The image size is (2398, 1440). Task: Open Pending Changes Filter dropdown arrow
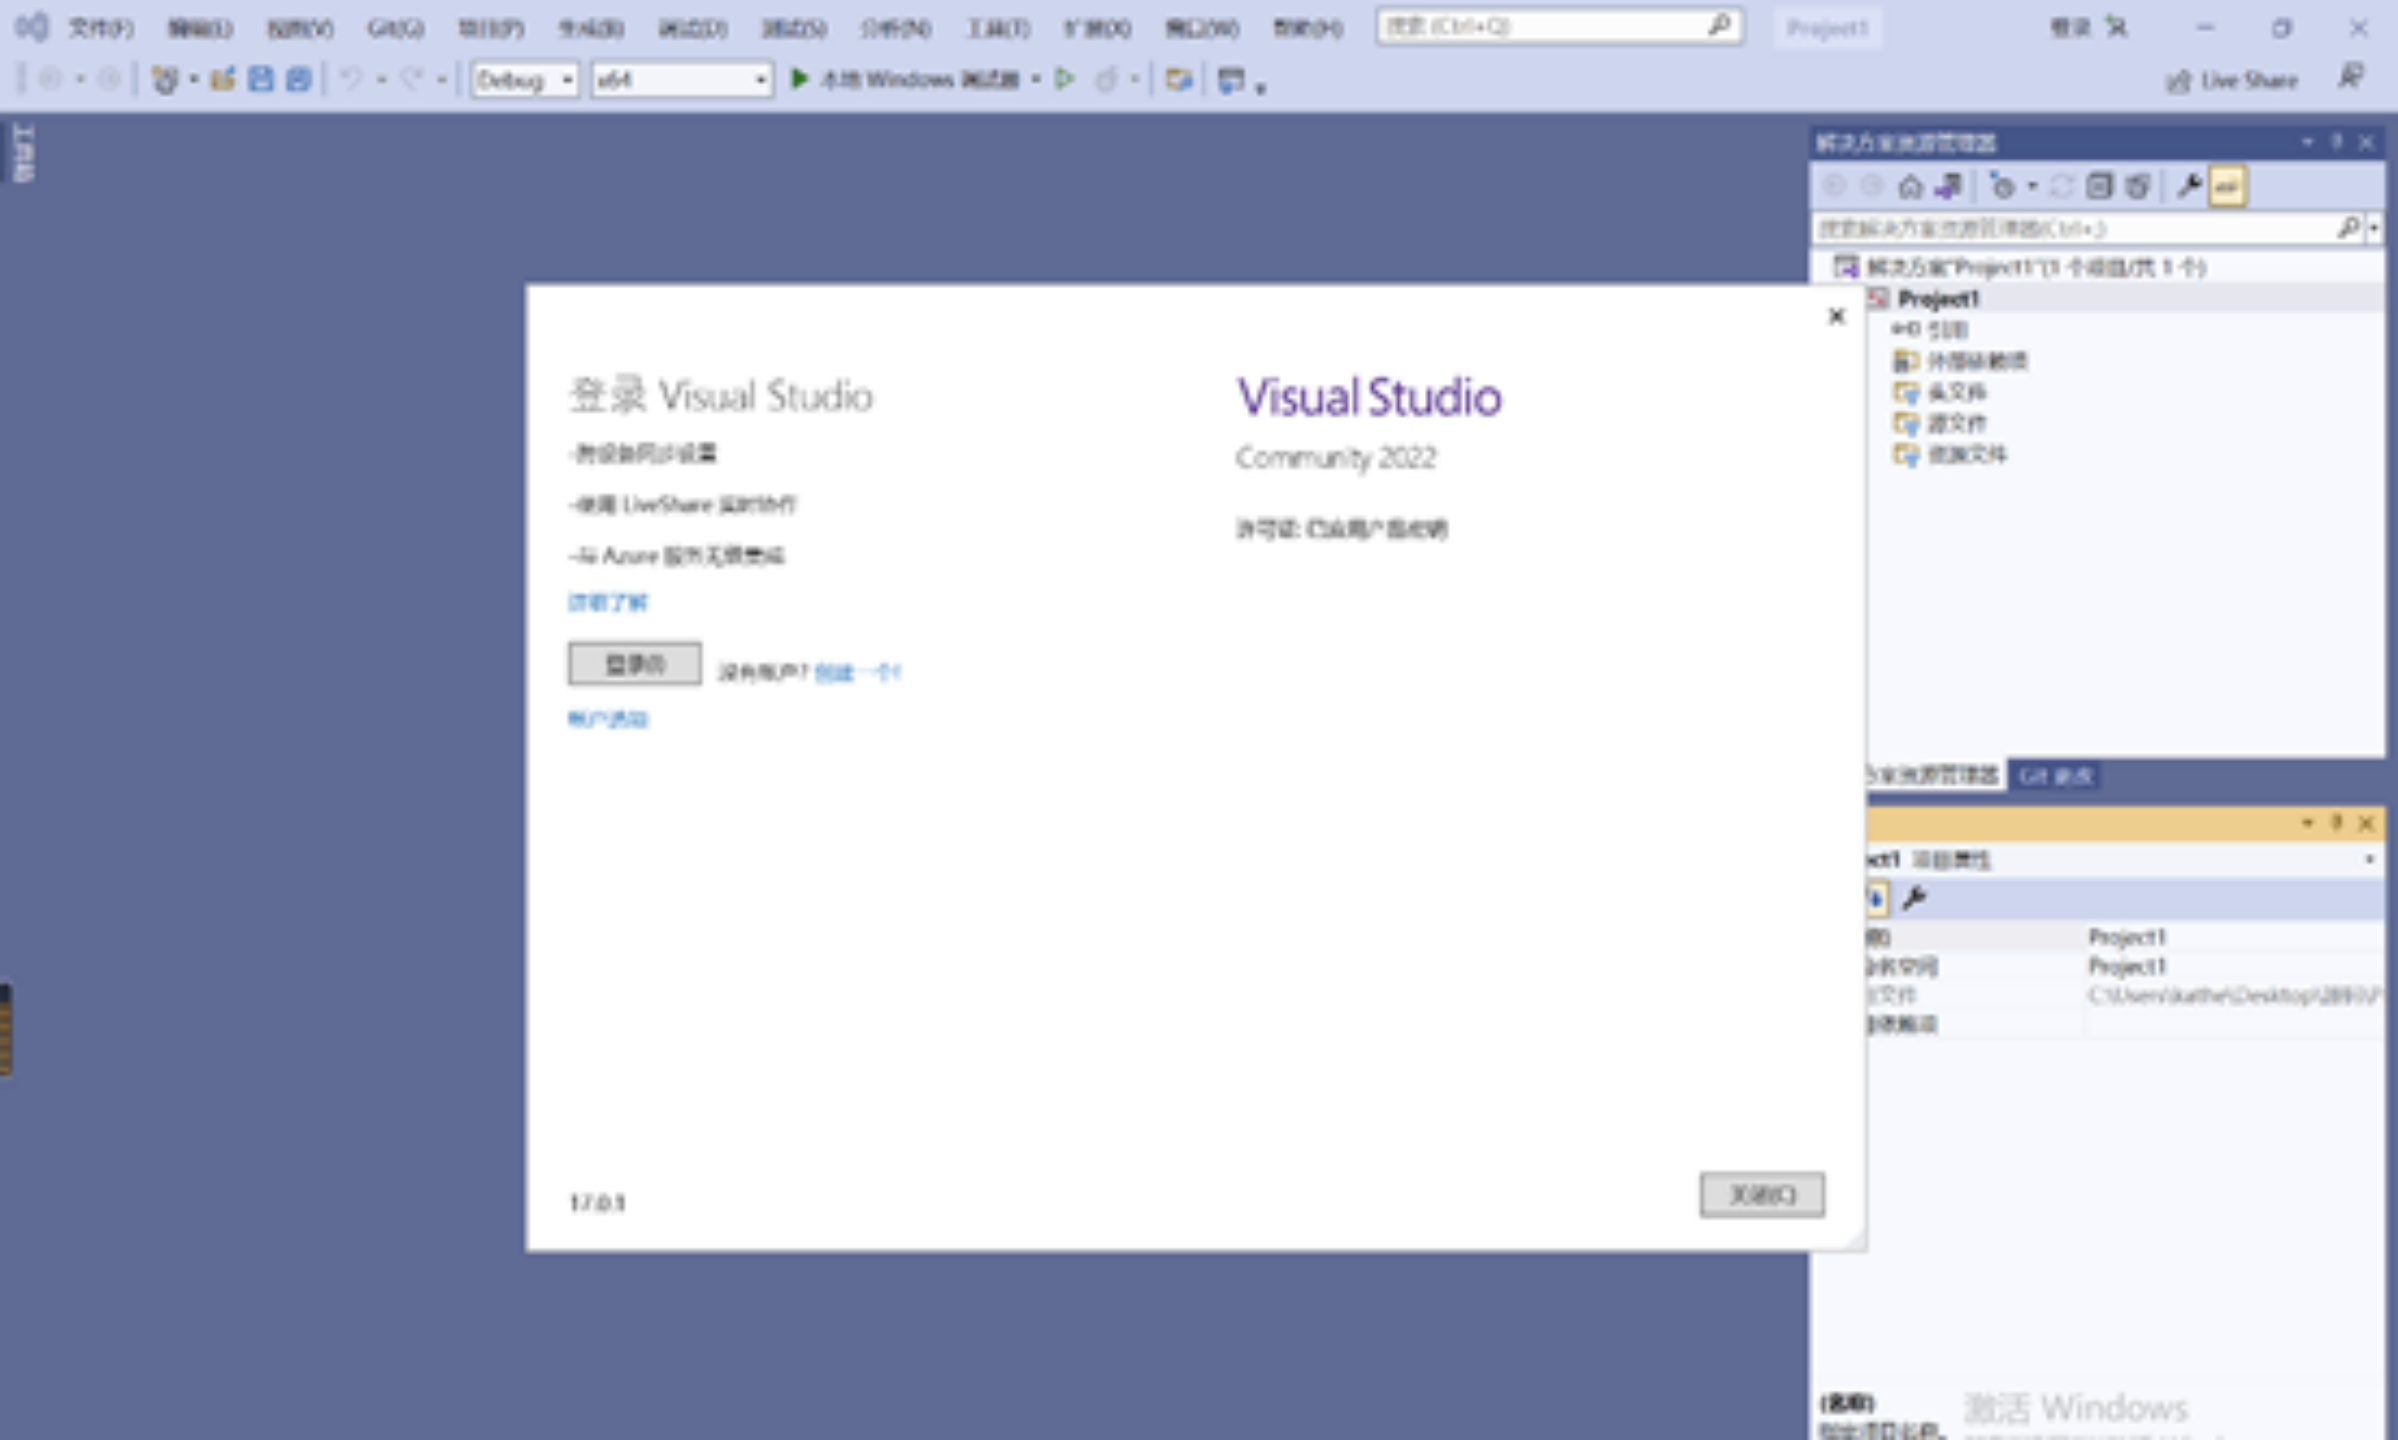tap(2032, 186)
